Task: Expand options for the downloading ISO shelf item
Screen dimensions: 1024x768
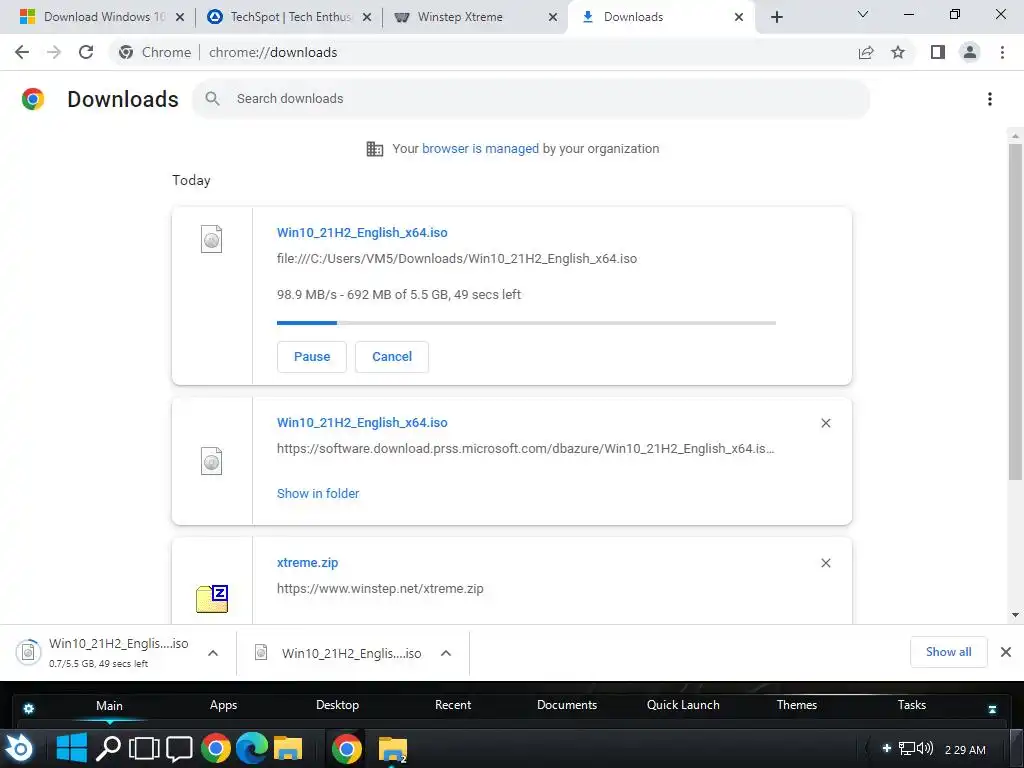Action: coord(213,653)
